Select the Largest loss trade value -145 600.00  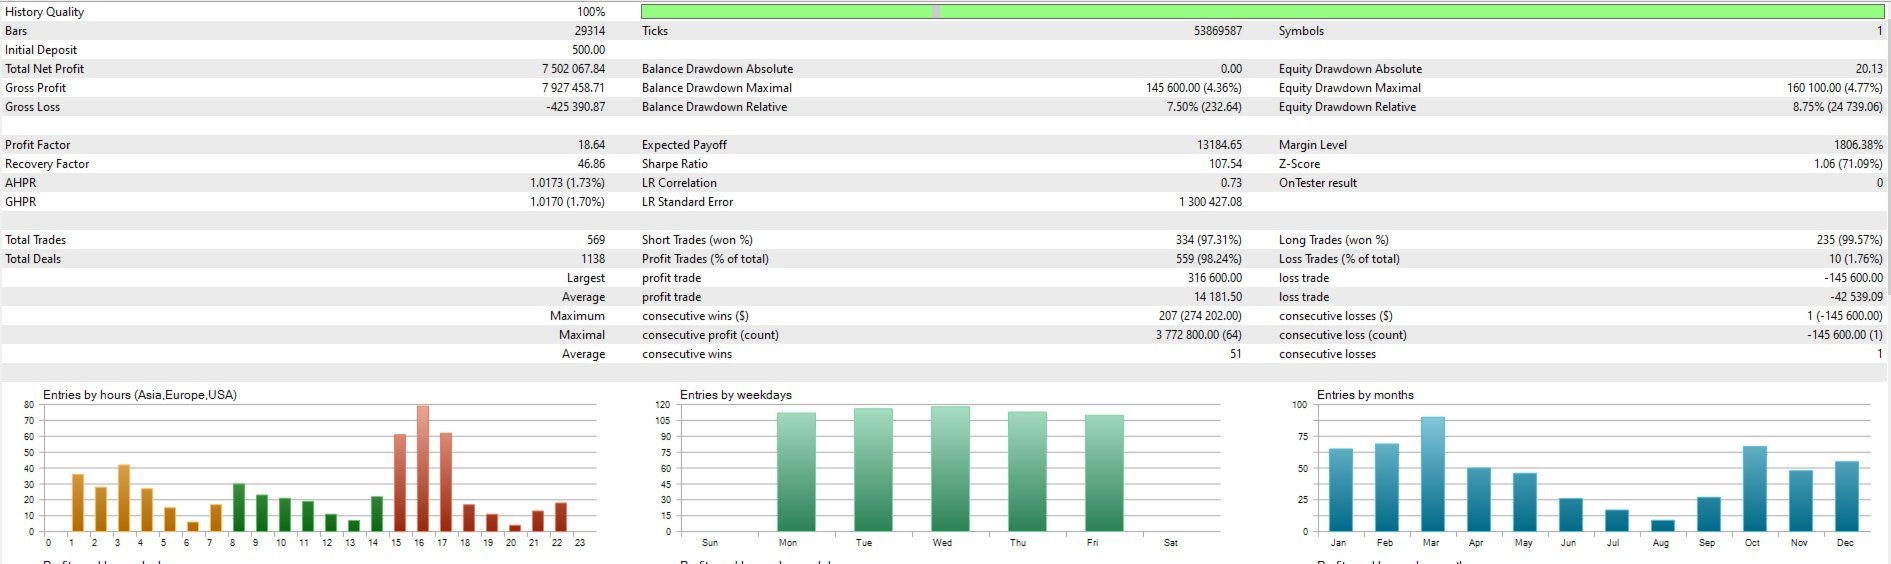coord(1853,278)
